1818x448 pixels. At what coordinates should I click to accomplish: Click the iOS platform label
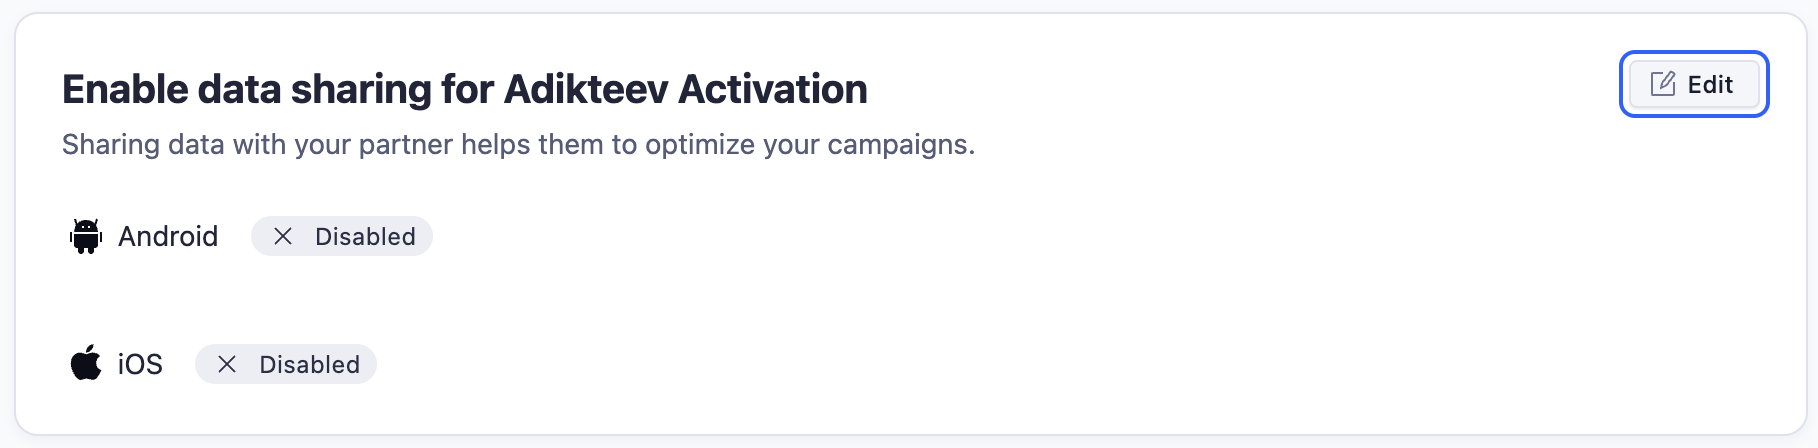tap(140, 364)
